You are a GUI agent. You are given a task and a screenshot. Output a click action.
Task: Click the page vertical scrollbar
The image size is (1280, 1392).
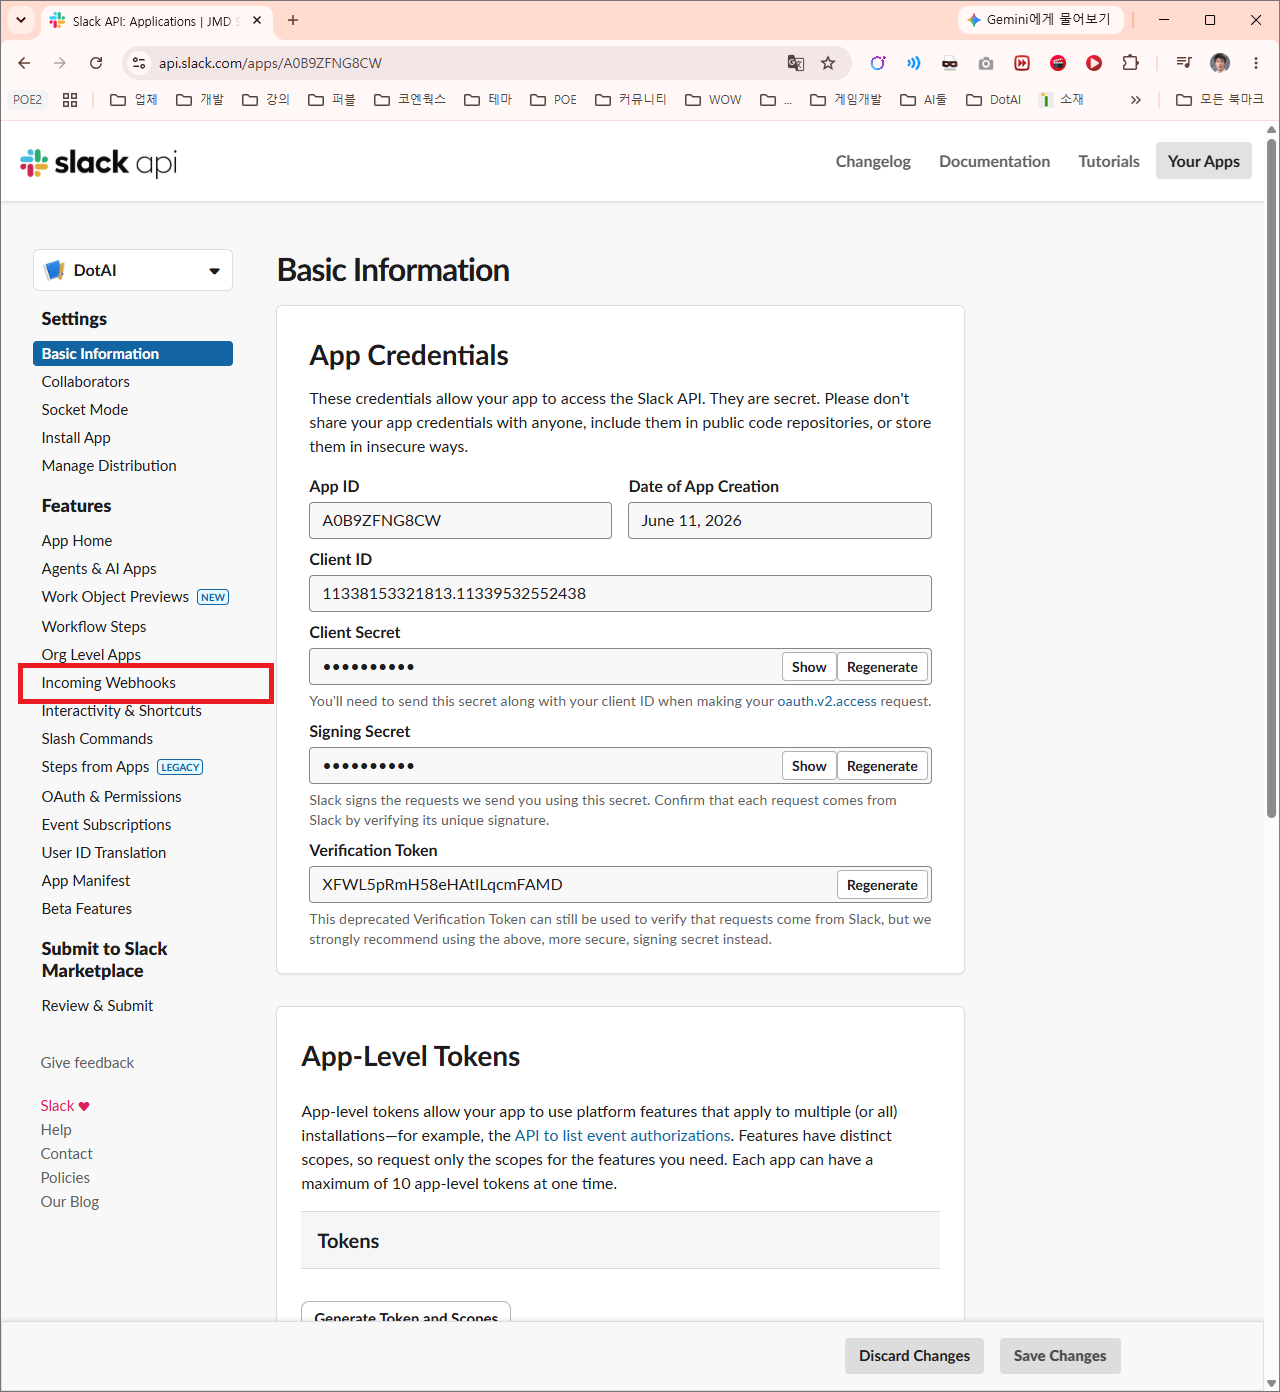click(x=1272, y=478)
